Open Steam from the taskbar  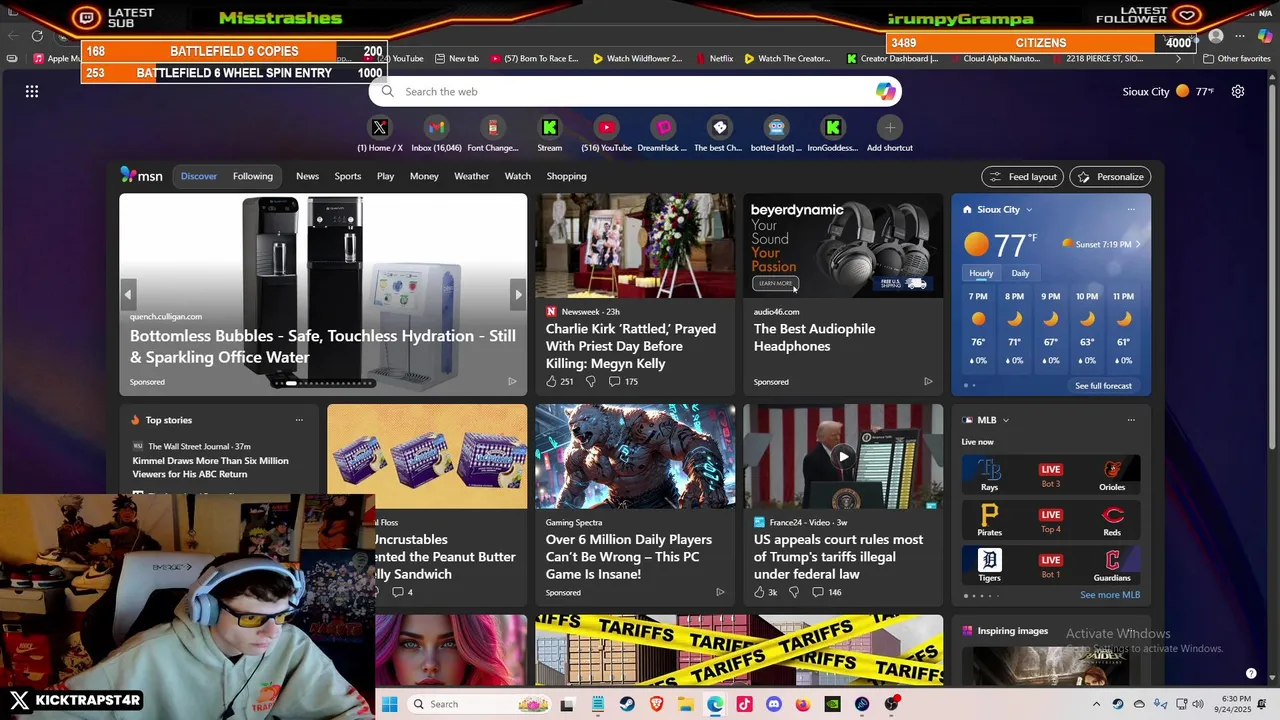point(627,704)
